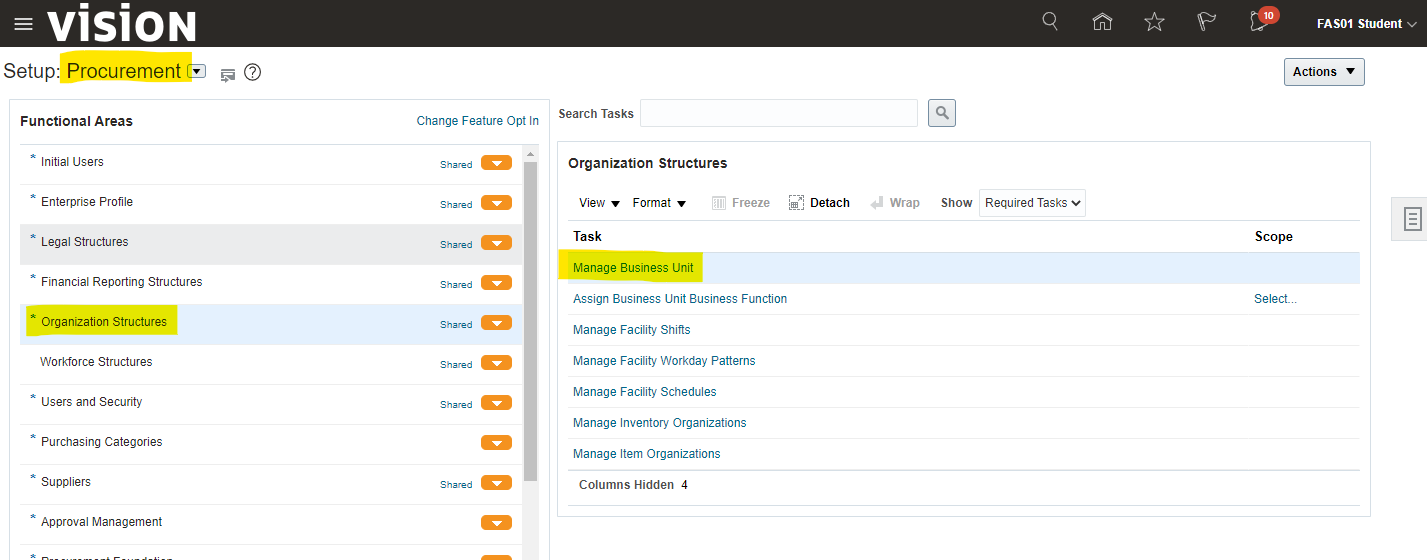Screen dimensions: 1427x560
Task: Click the Manage Business Unit task link
Action: tap(633, 268)
